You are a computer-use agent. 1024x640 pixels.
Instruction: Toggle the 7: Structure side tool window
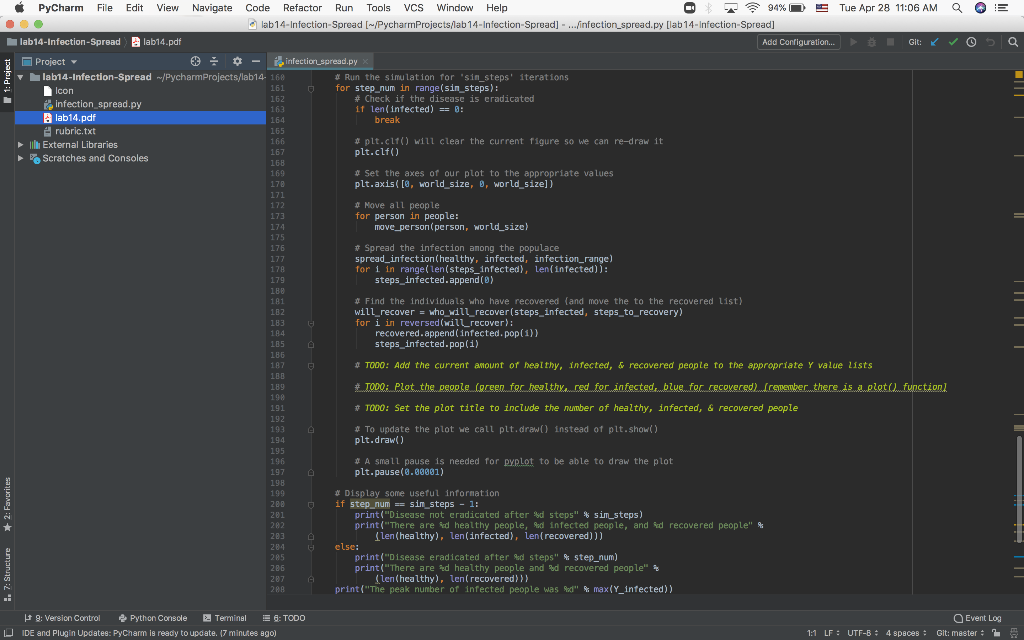click(x=7, y=574)
